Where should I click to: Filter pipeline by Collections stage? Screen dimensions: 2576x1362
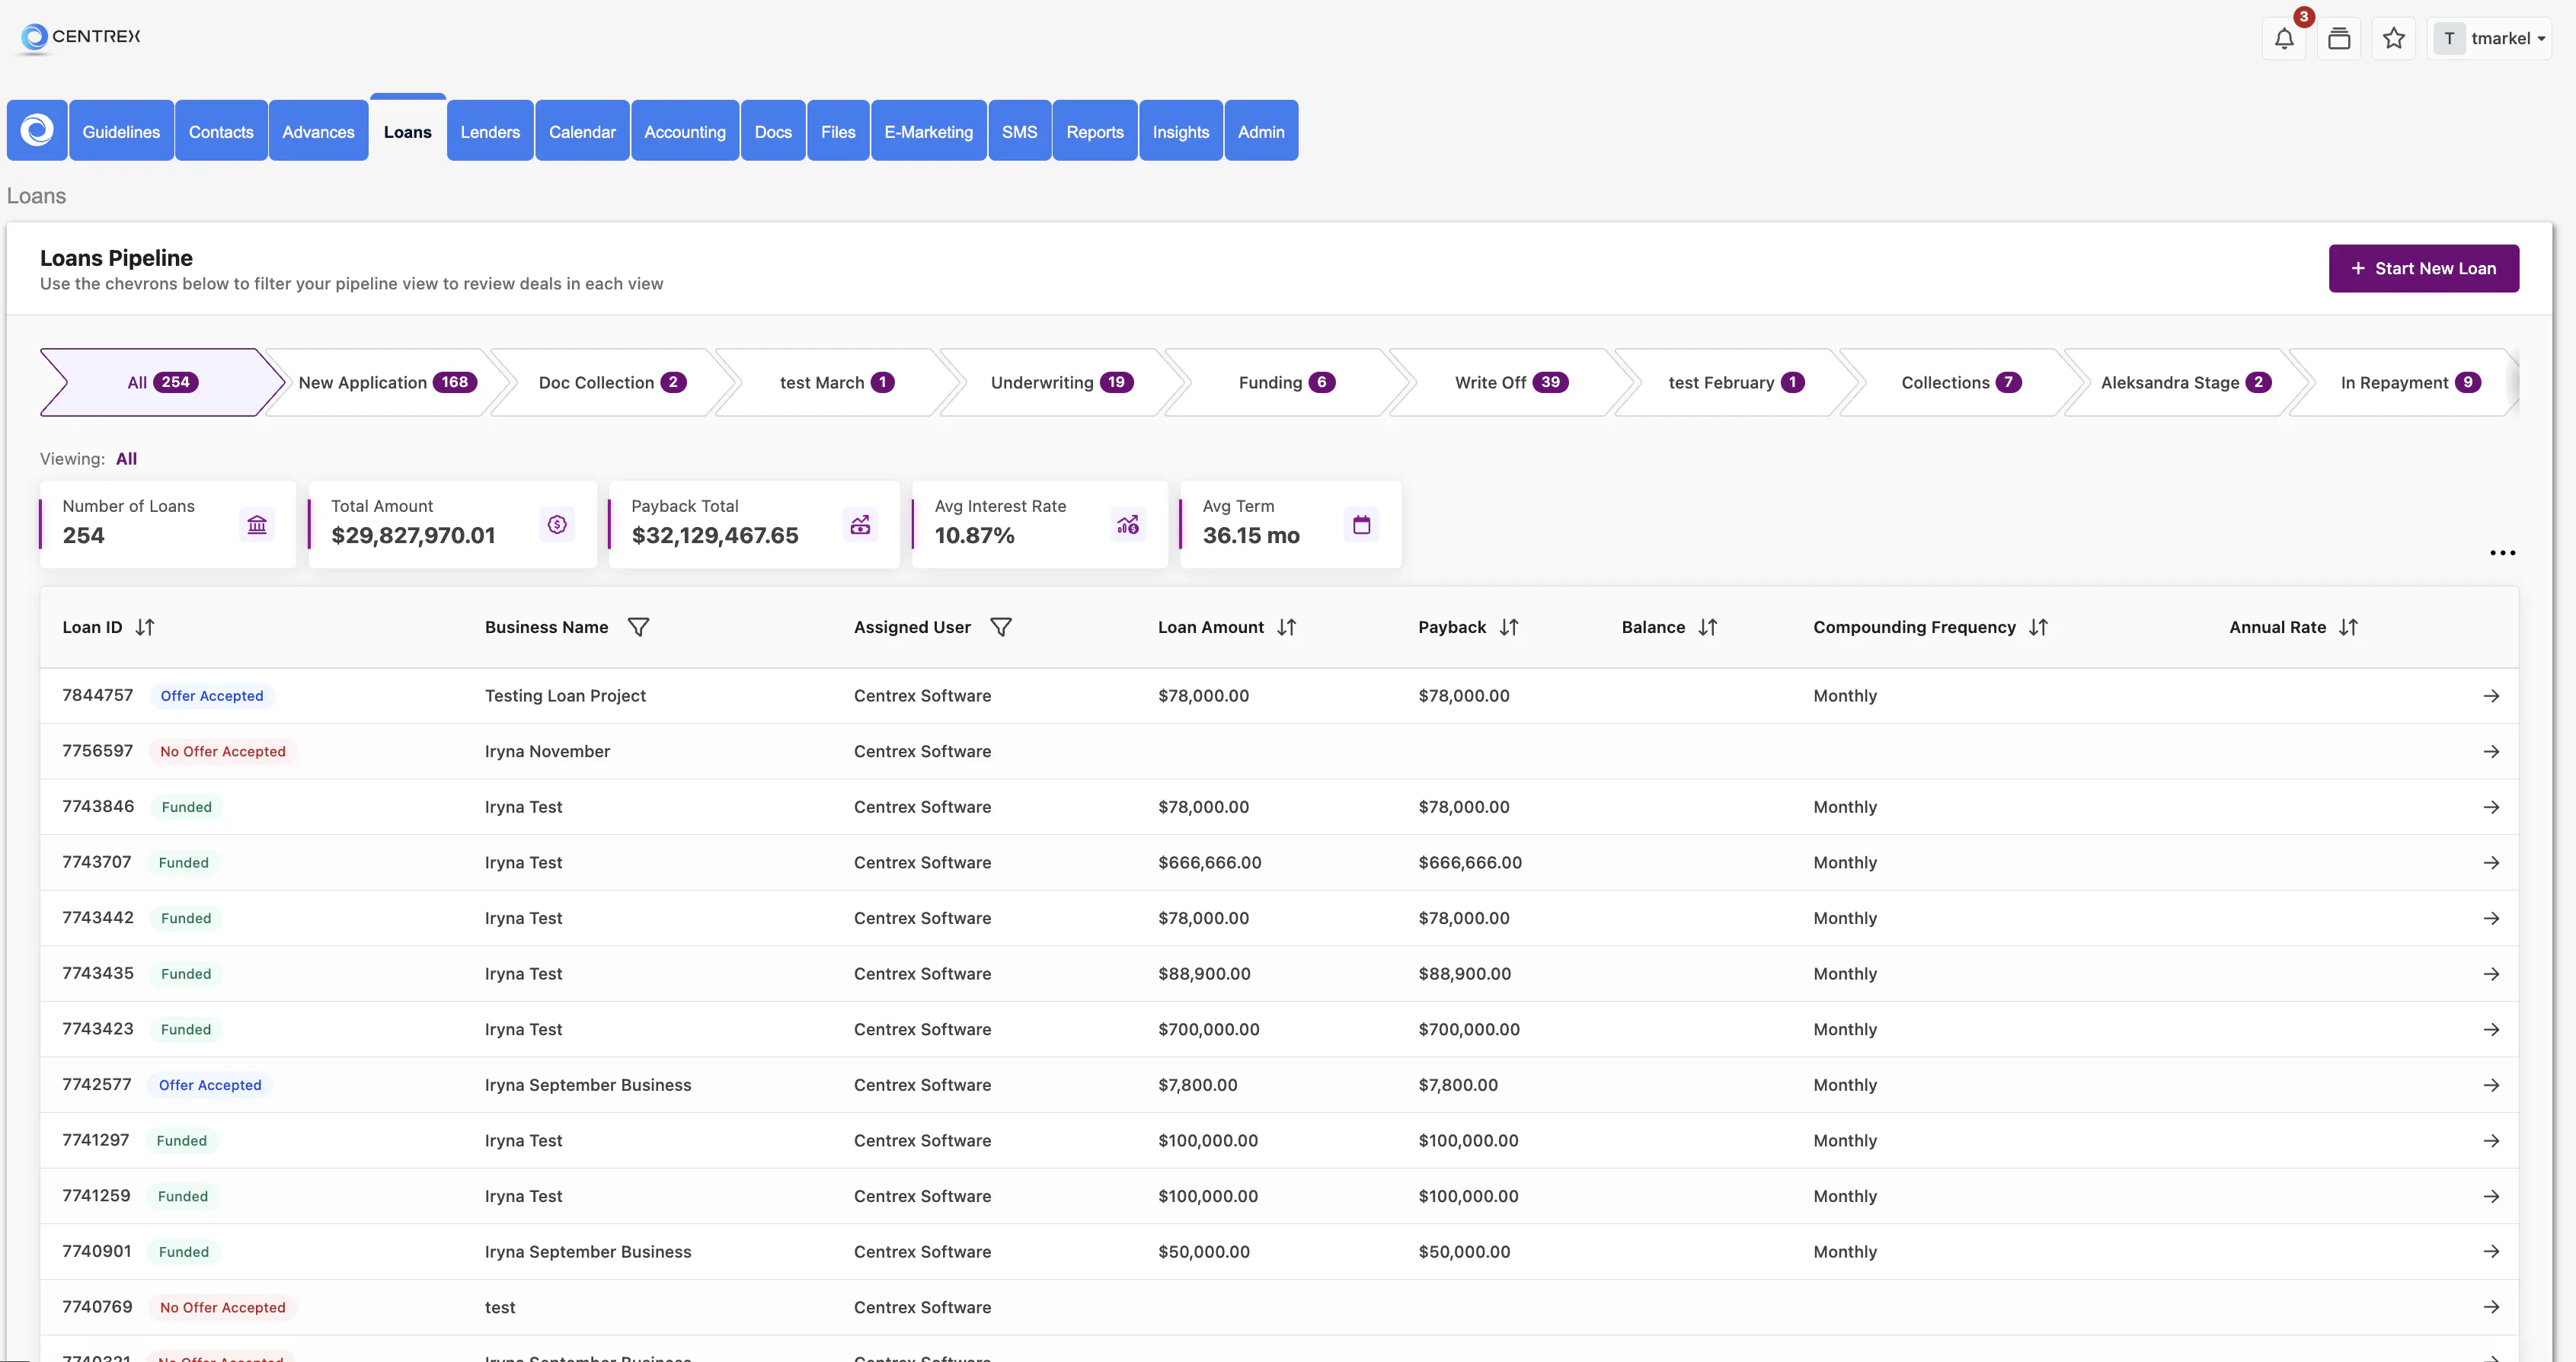(1961, 383)
